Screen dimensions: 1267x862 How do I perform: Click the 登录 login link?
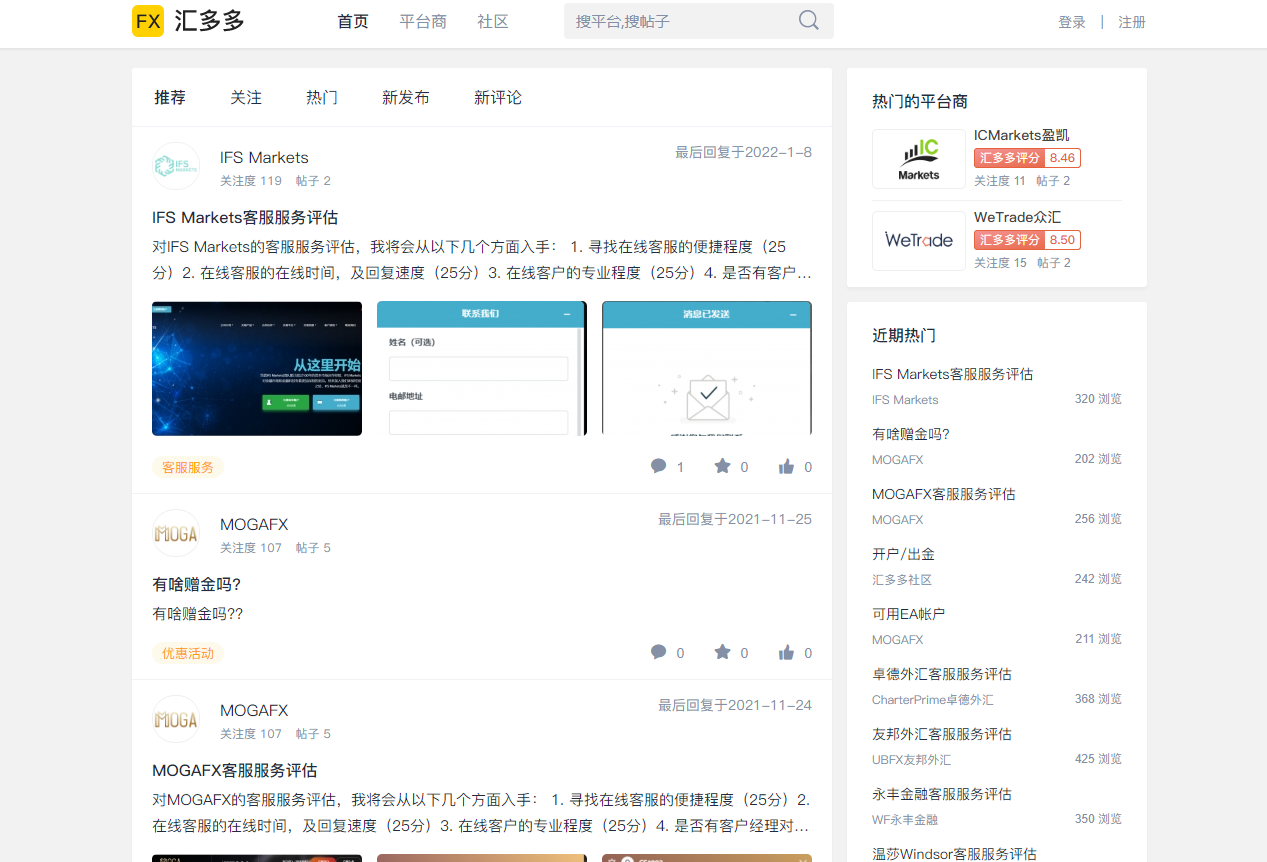(1072, 22)
